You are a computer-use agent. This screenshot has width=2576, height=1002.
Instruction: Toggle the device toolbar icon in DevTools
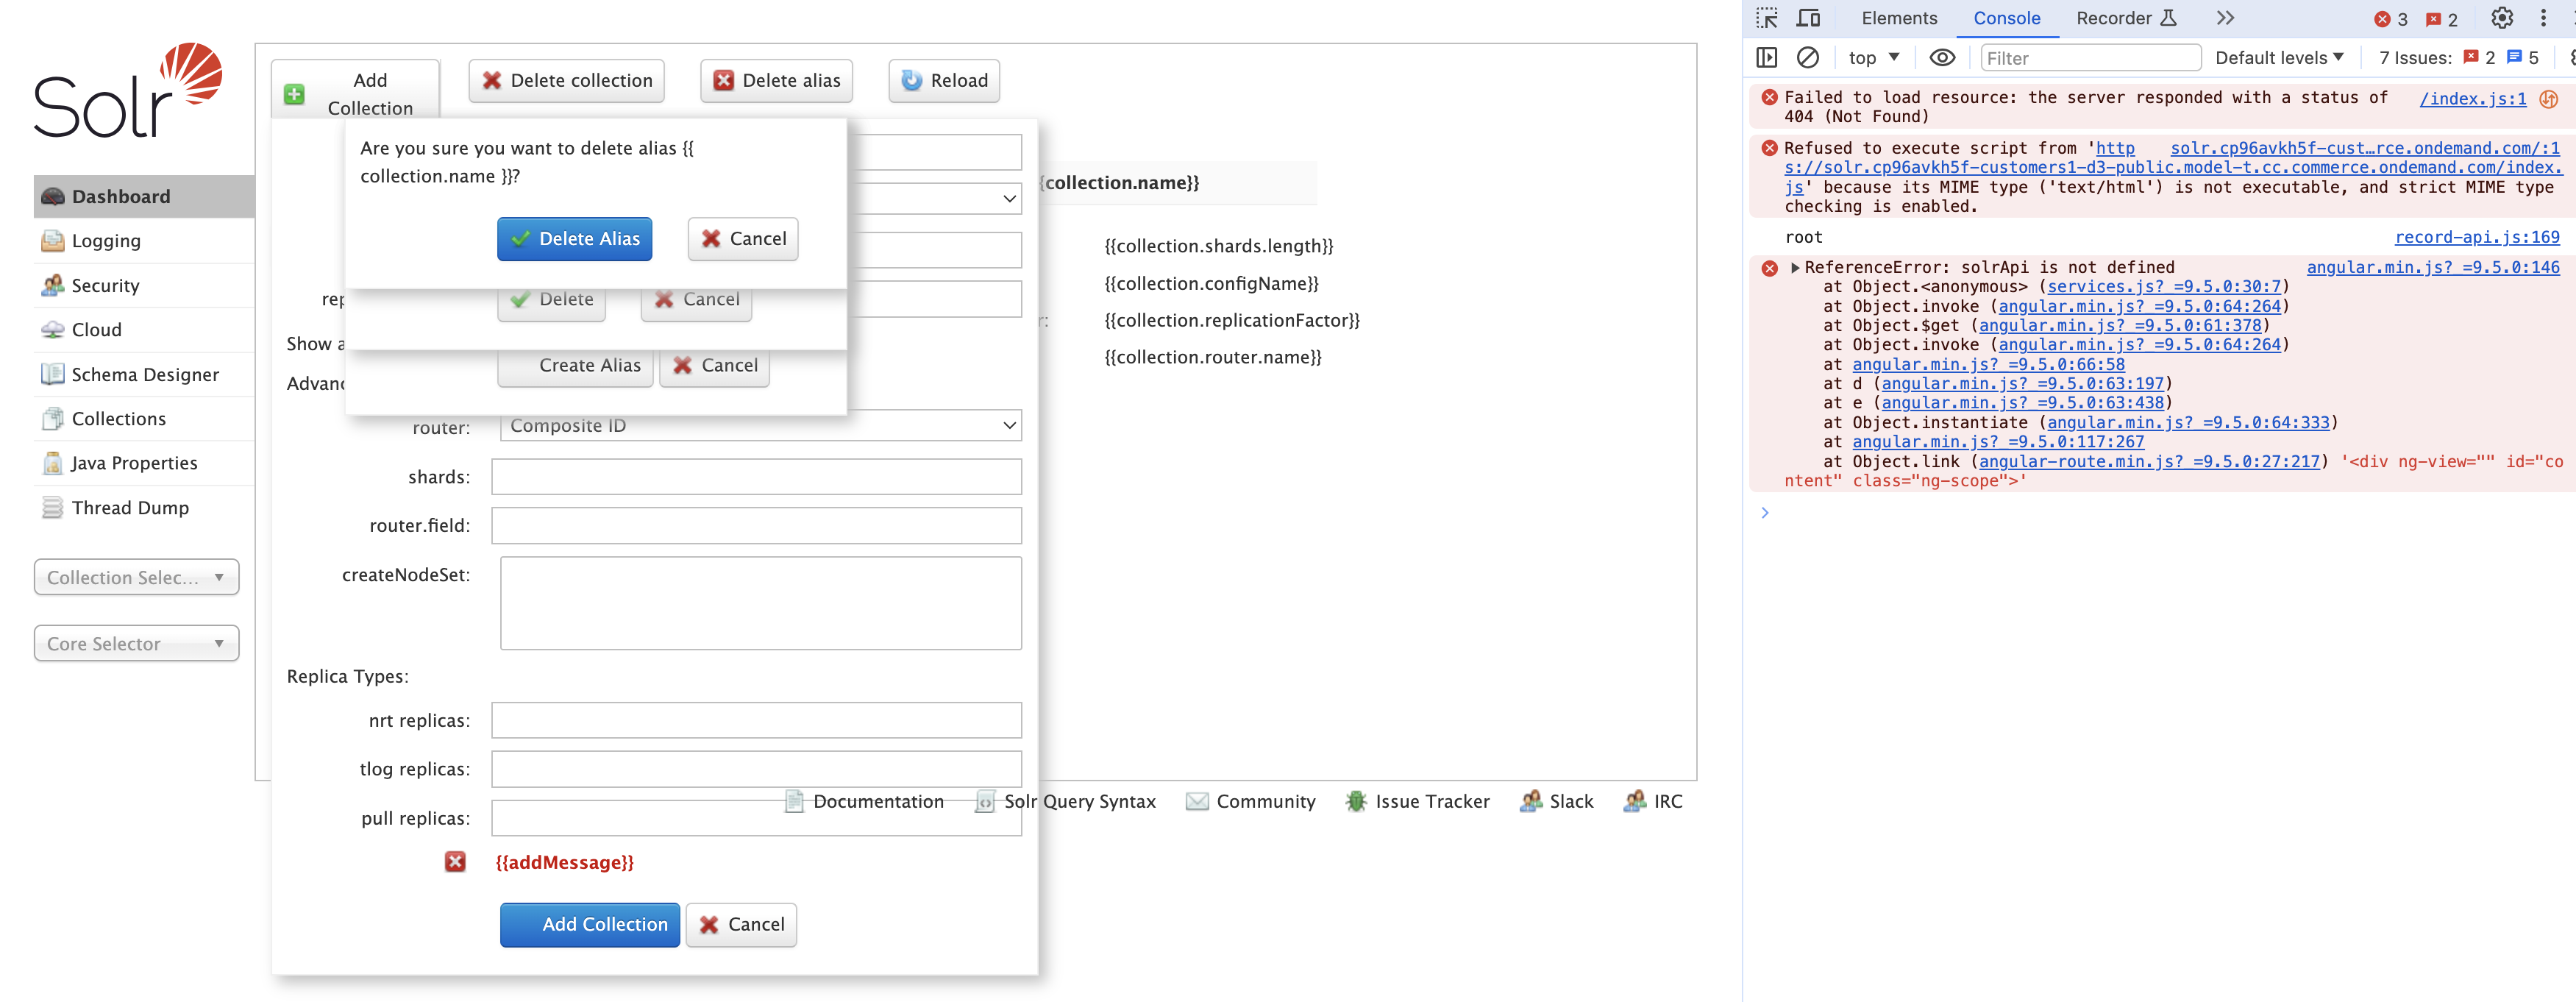[x=1808, y=18]
